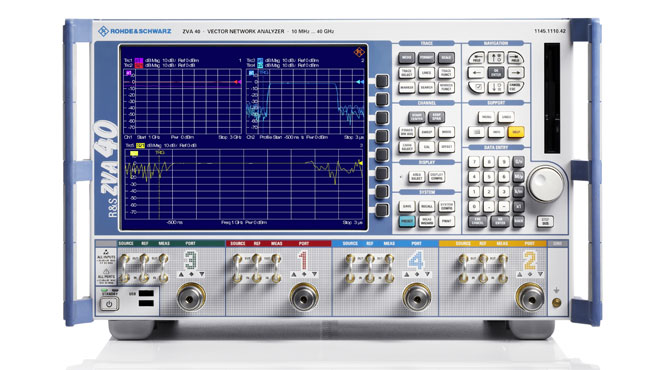Click the checkmark navigation key
This screenshot has width=666, height=370.
tap(477, 87)
